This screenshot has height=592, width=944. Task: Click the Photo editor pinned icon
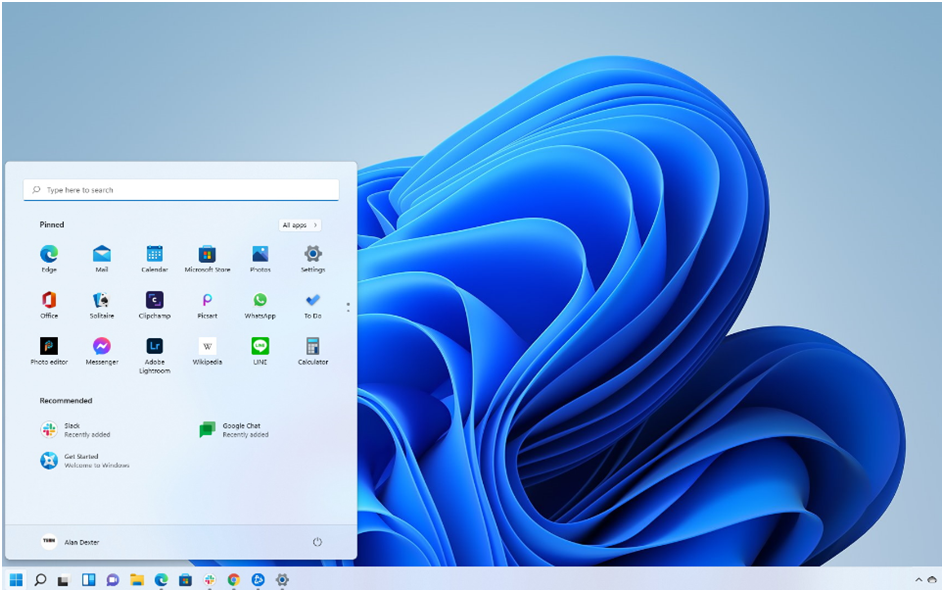click(49, 347)
